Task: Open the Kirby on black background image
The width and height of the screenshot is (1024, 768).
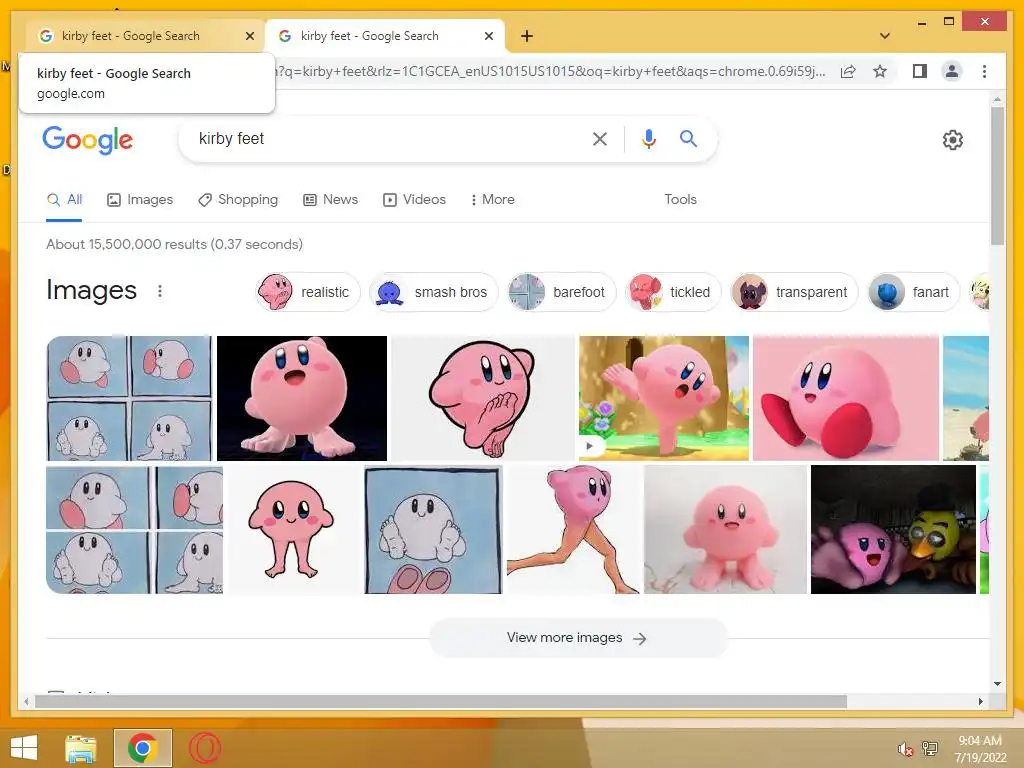Action: tap(302, 398)
